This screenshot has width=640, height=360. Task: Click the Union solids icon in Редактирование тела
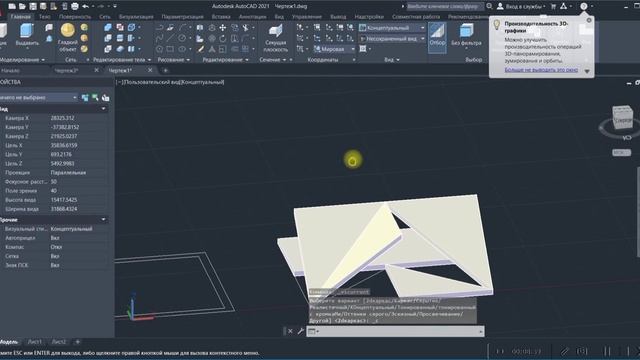pyautogui.click(x=108, y=27)
